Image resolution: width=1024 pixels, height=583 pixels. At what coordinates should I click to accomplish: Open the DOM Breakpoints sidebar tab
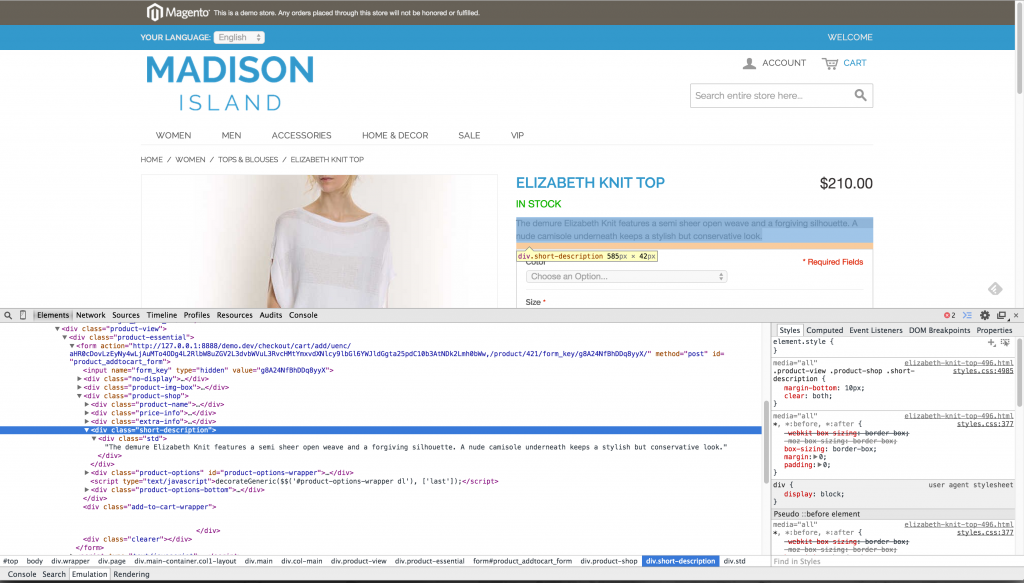[x=940, y=330]
